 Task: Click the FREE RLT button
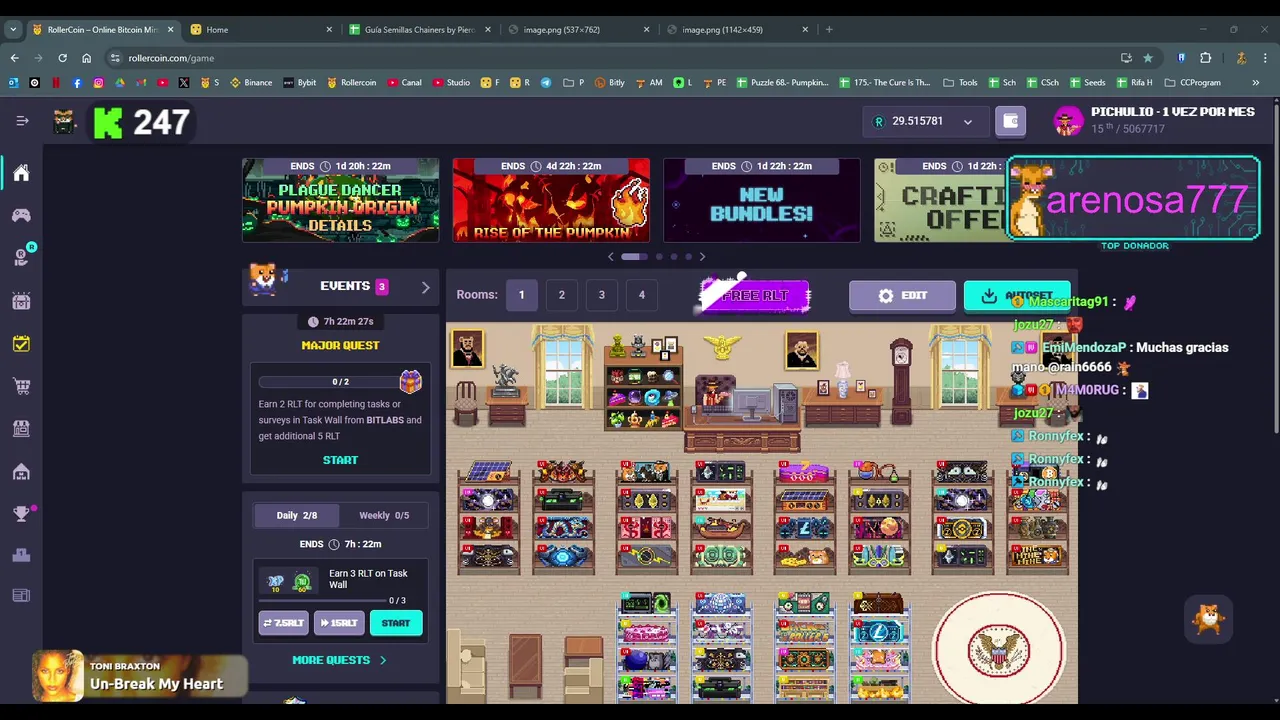(x=754, y=295)
